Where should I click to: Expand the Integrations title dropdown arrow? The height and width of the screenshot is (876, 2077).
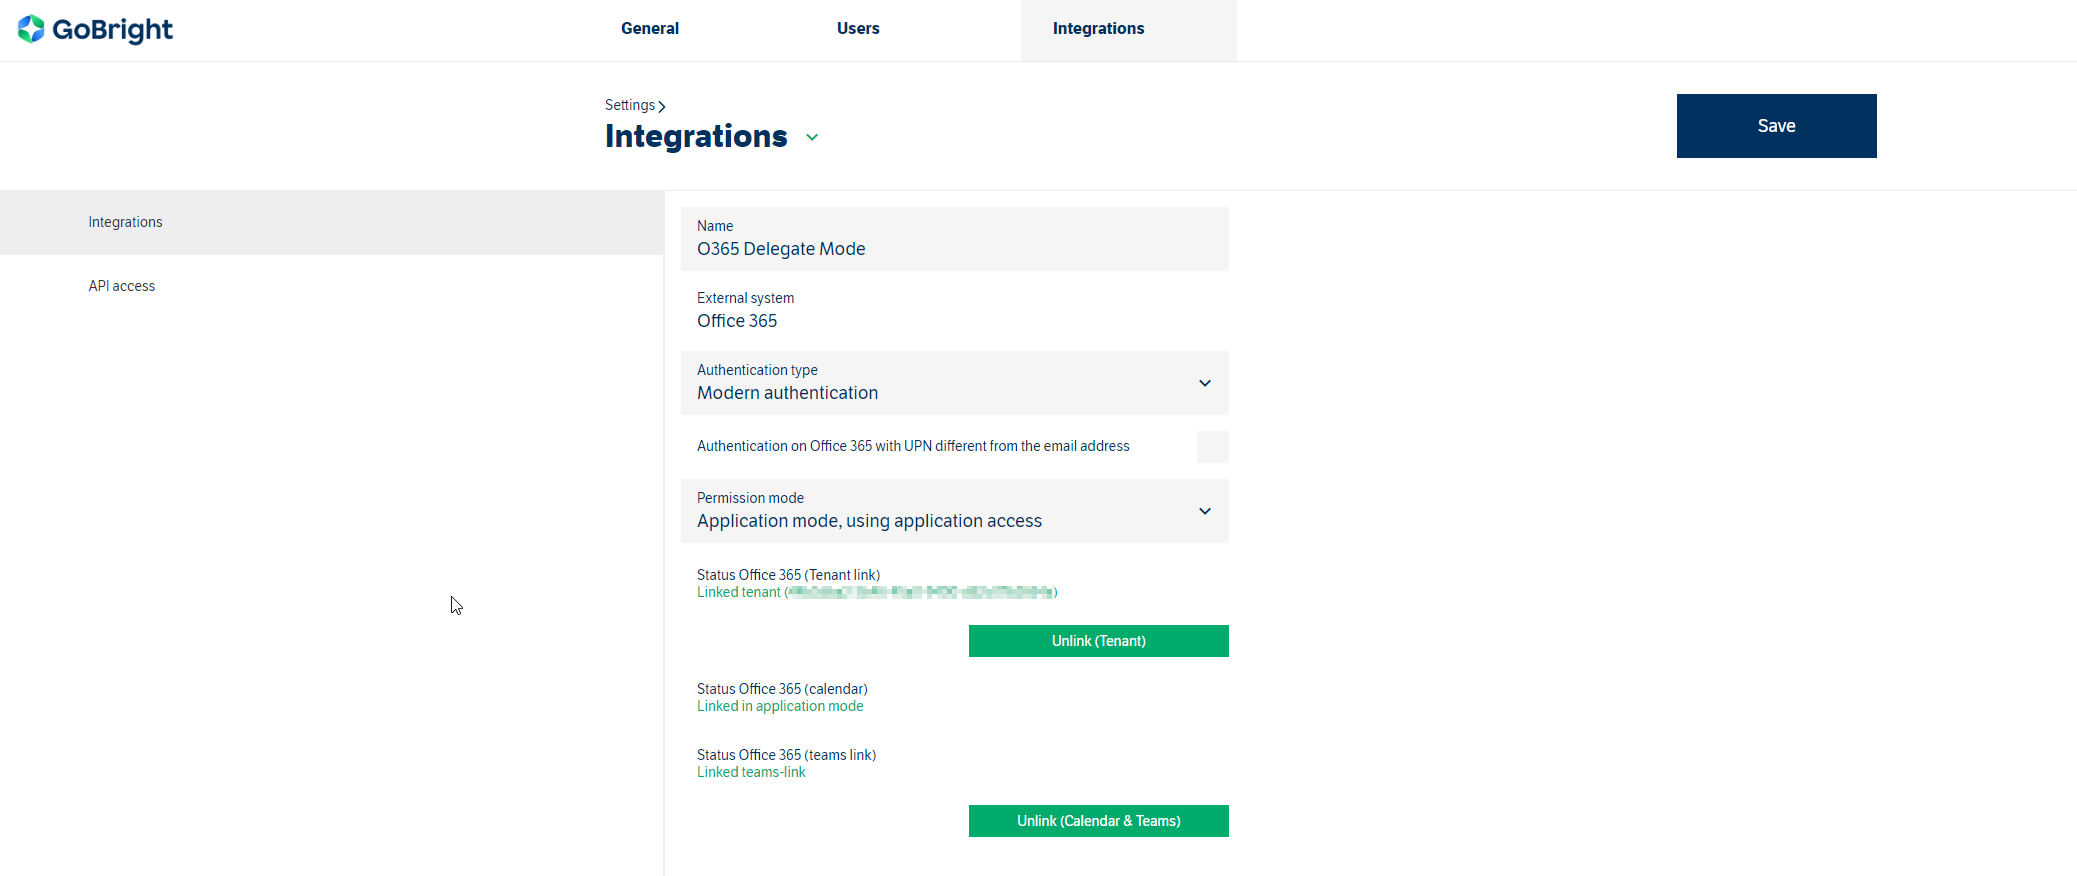pos(812,138)
